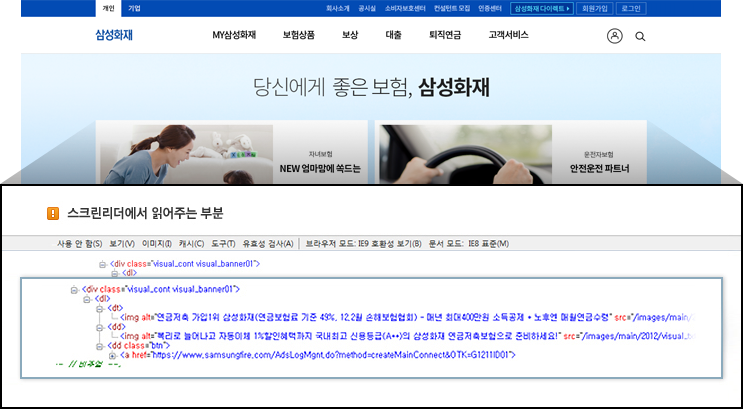Click the 당신에게 좋은 보험, 삼성화재 headline
Viewport: 743px width, 409px height.
click(371, 88)
